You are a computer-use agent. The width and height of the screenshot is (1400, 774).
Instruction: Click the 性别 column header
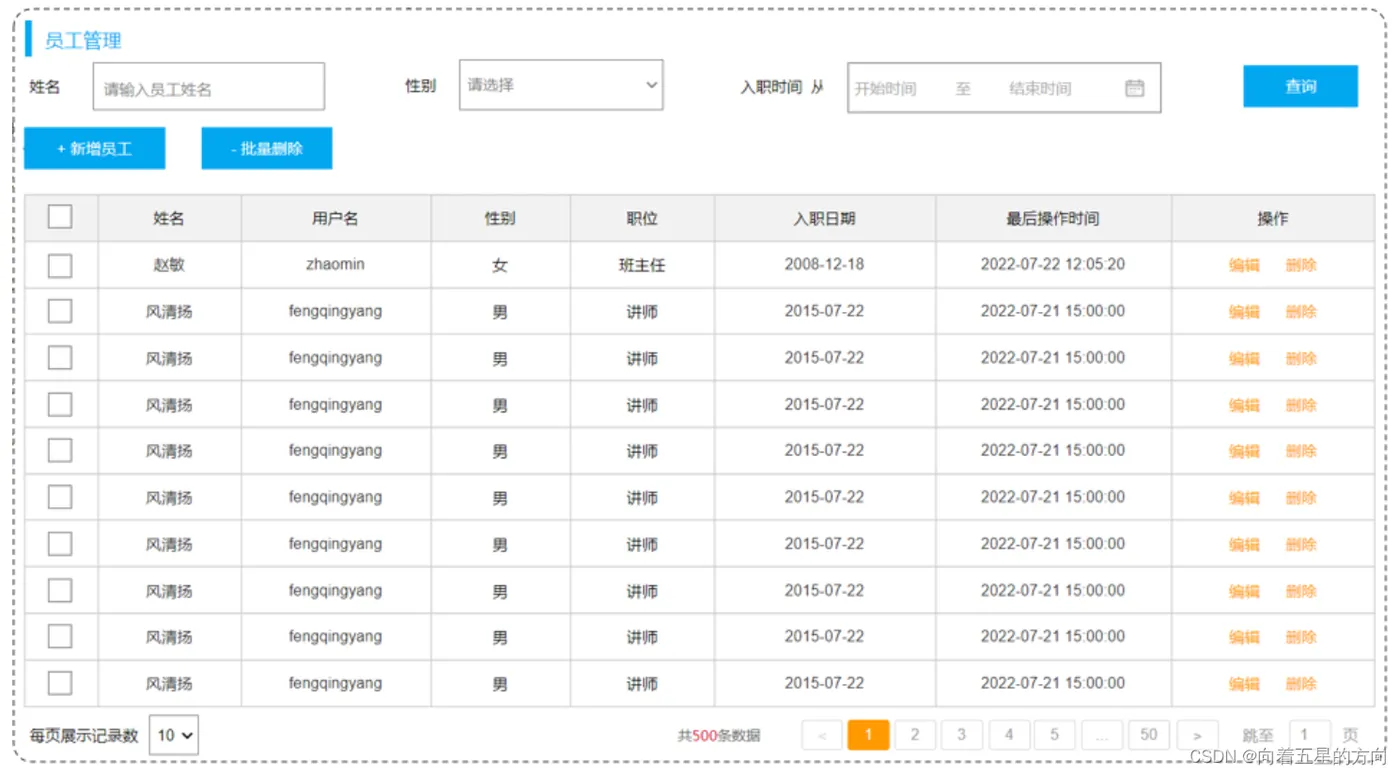(x=500, y=218)
